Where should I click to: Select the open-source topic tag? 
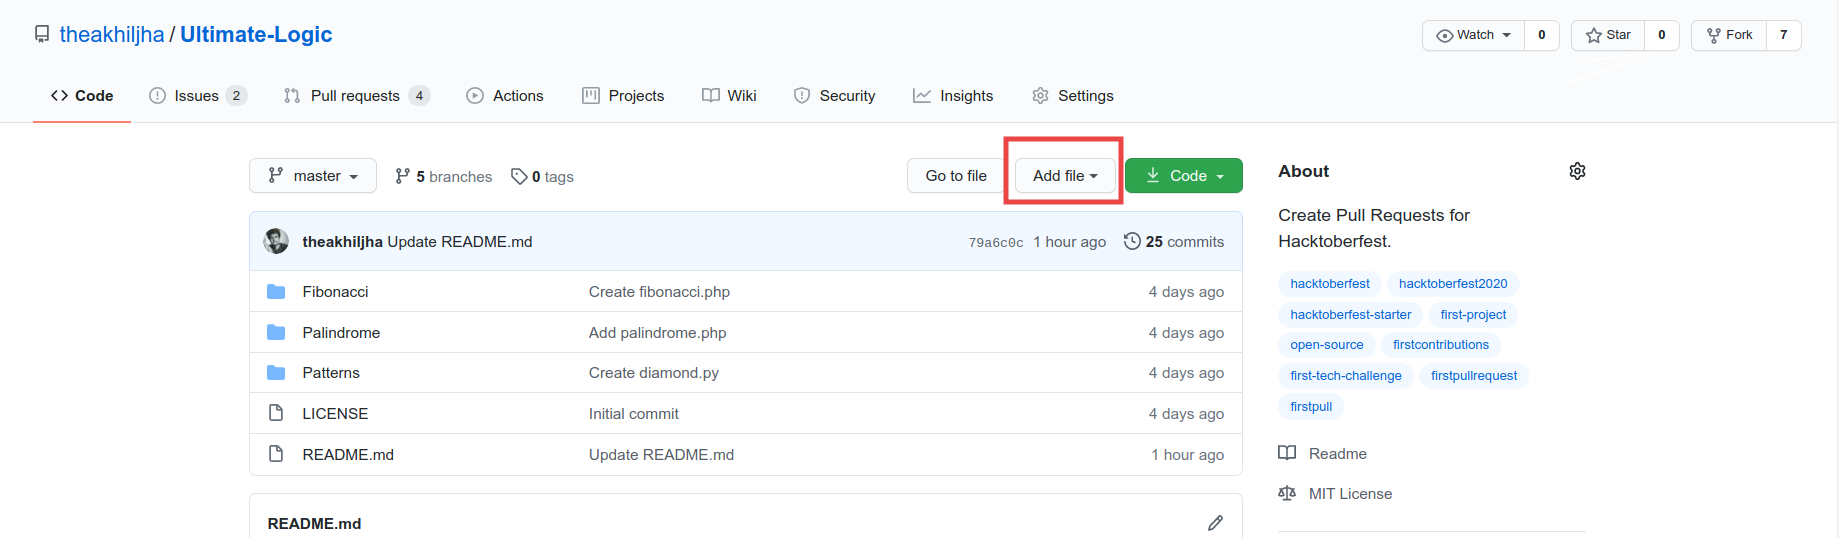tap(1327, 345)
